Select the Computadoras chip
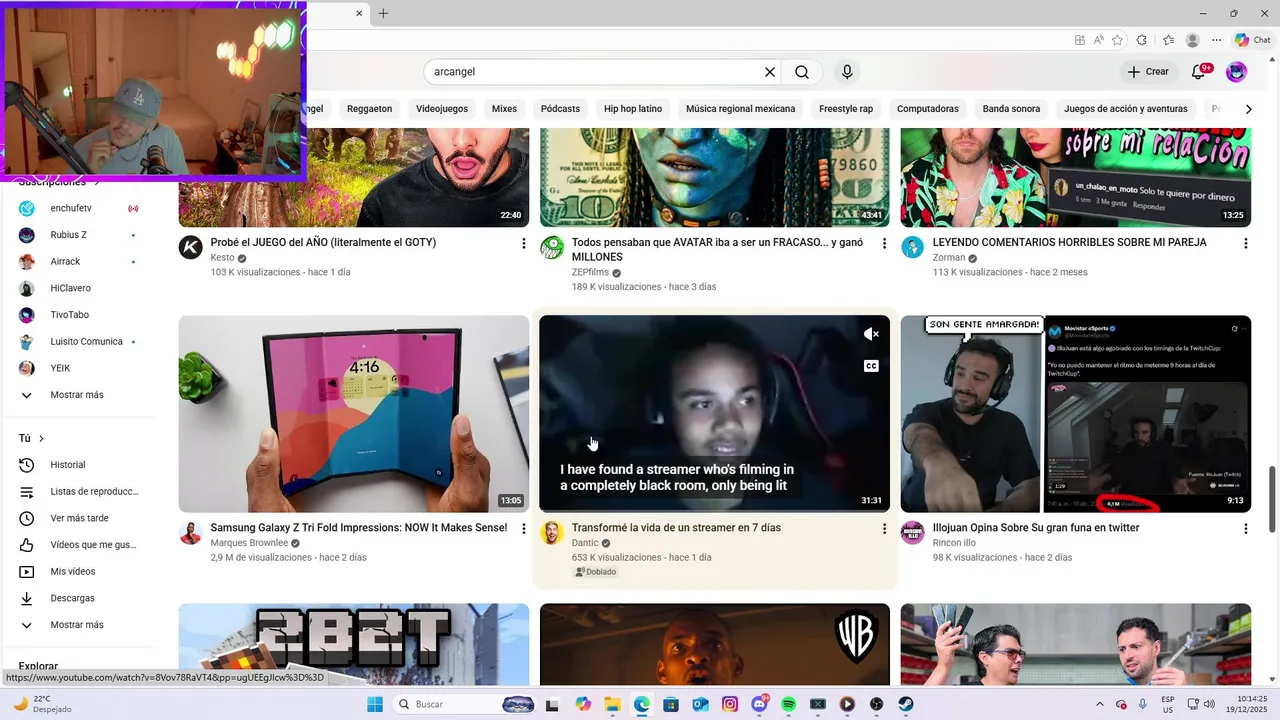Screen dimensions: 1280x720 pos(928,109)
